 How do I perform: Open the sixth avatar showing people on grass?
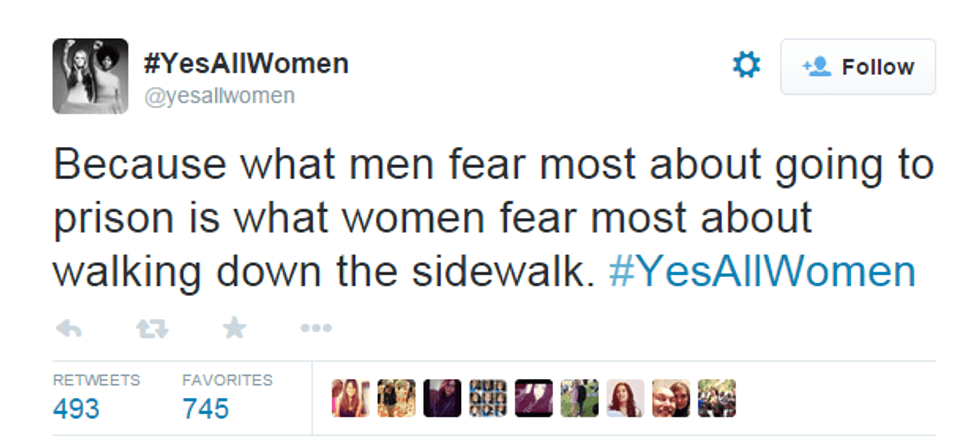pyautogui.click(x=580, y=398)
